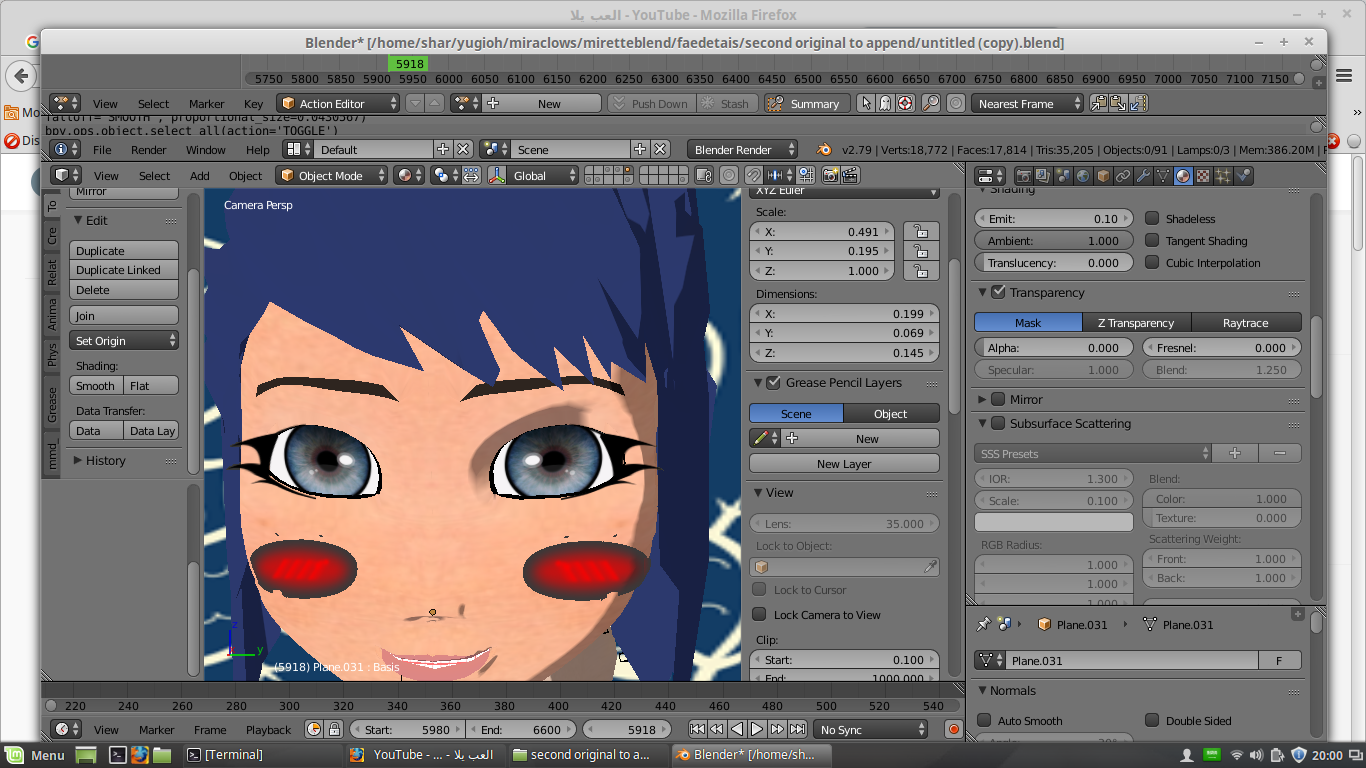Open the Material properties tab (sphere icon)
The height and width of the screenshot is (768, 1366).
point(1183,176)
